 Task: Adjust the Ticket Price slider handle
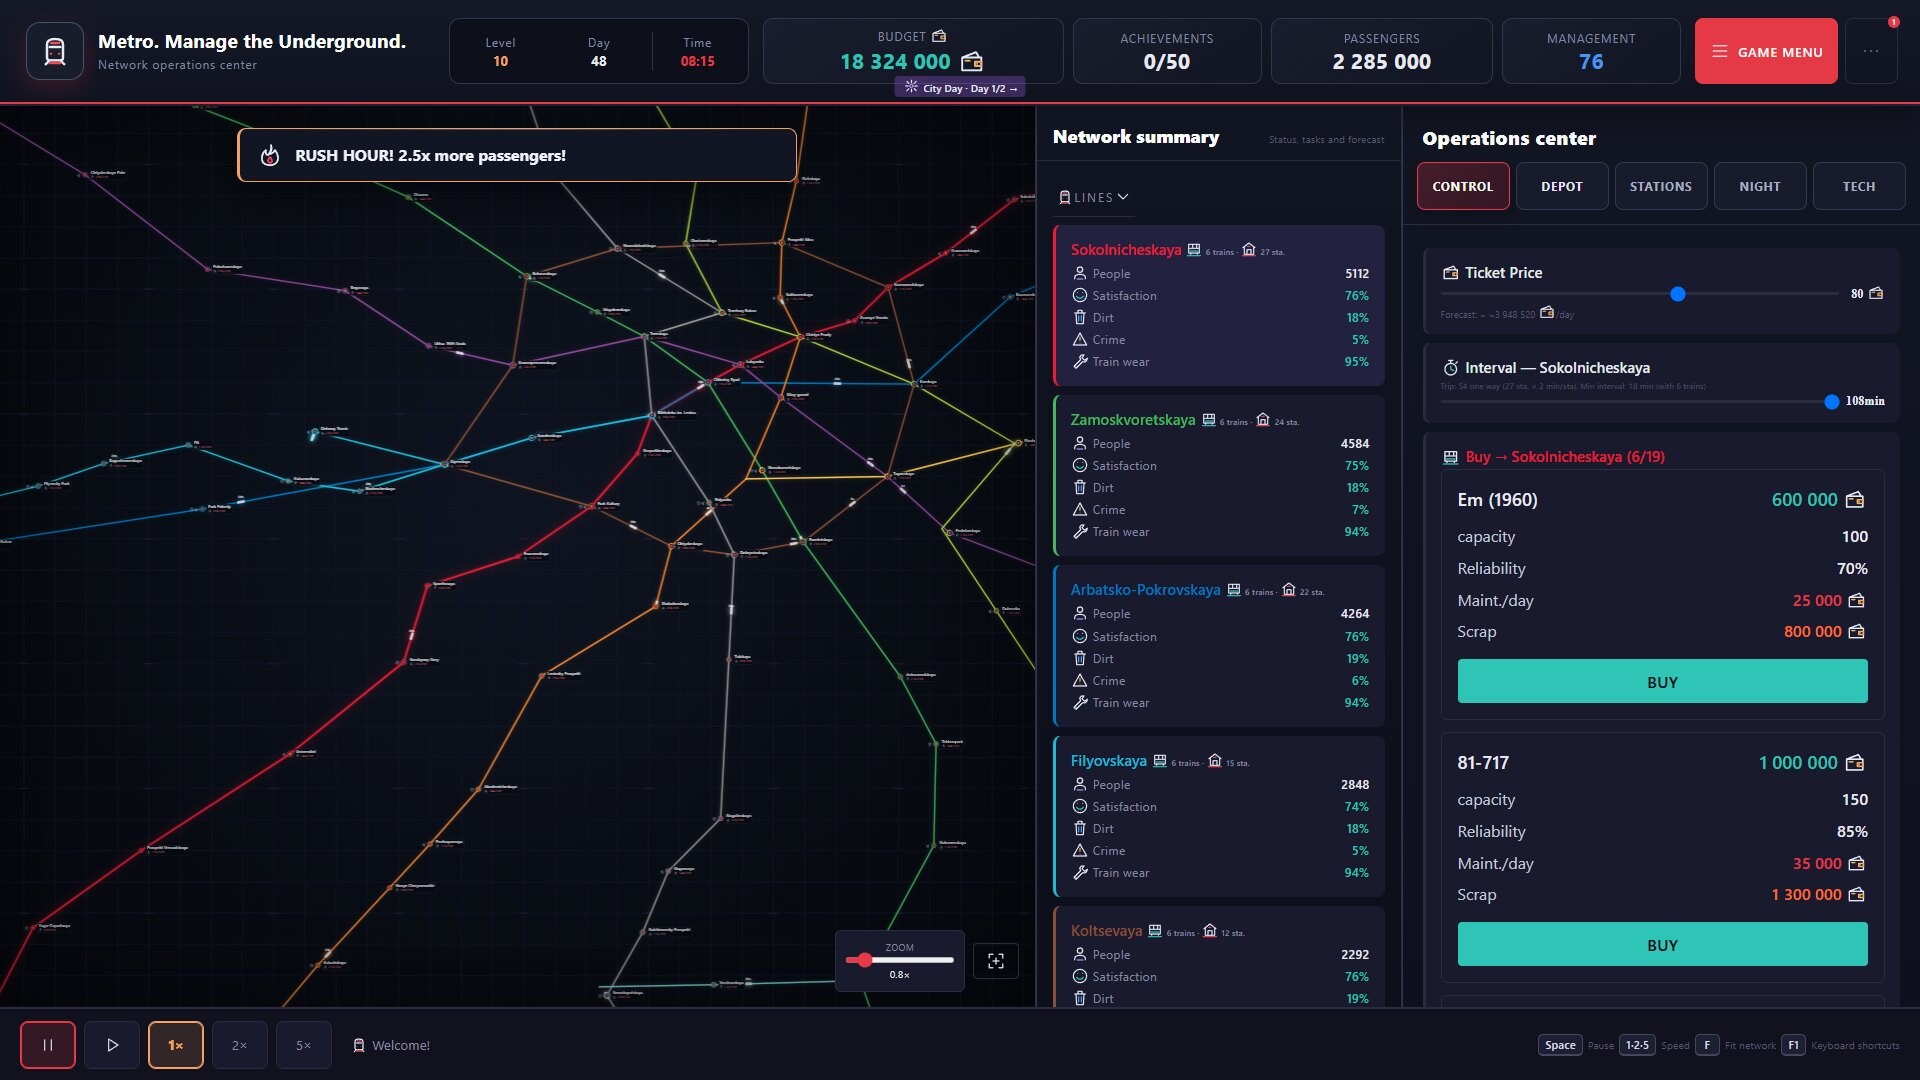coord(1678,294)
